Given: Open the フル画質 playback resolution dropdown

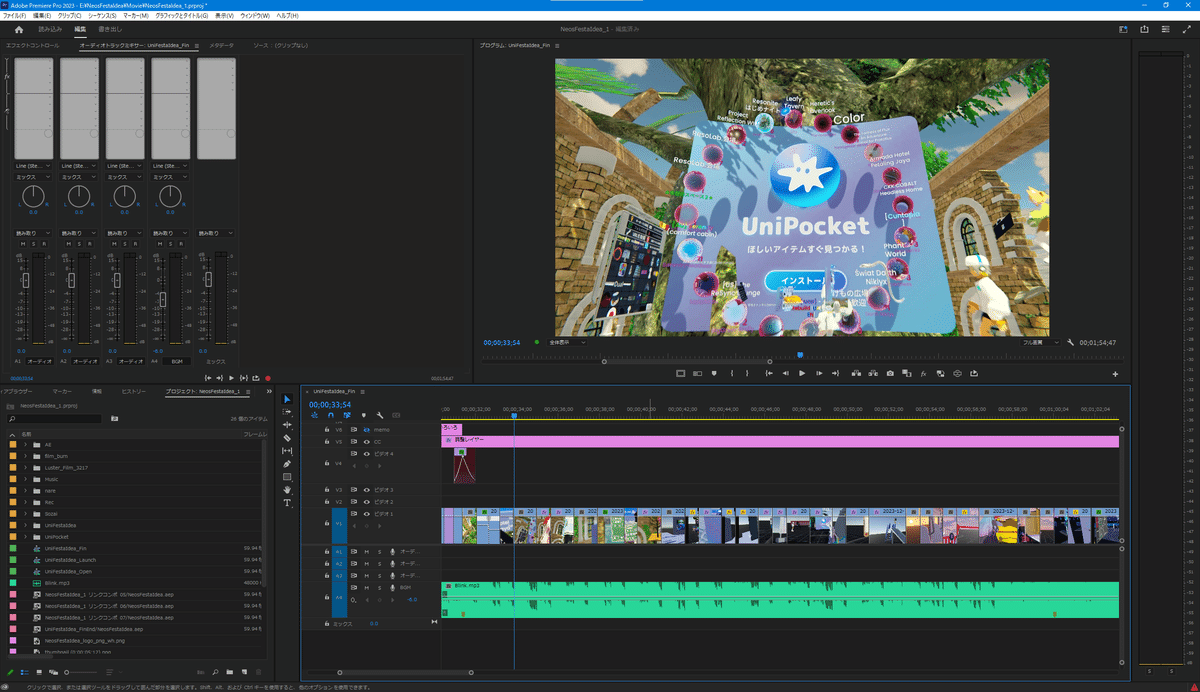Looking at the screenshot, I should pyautogui.click(x=1040, y=342).
